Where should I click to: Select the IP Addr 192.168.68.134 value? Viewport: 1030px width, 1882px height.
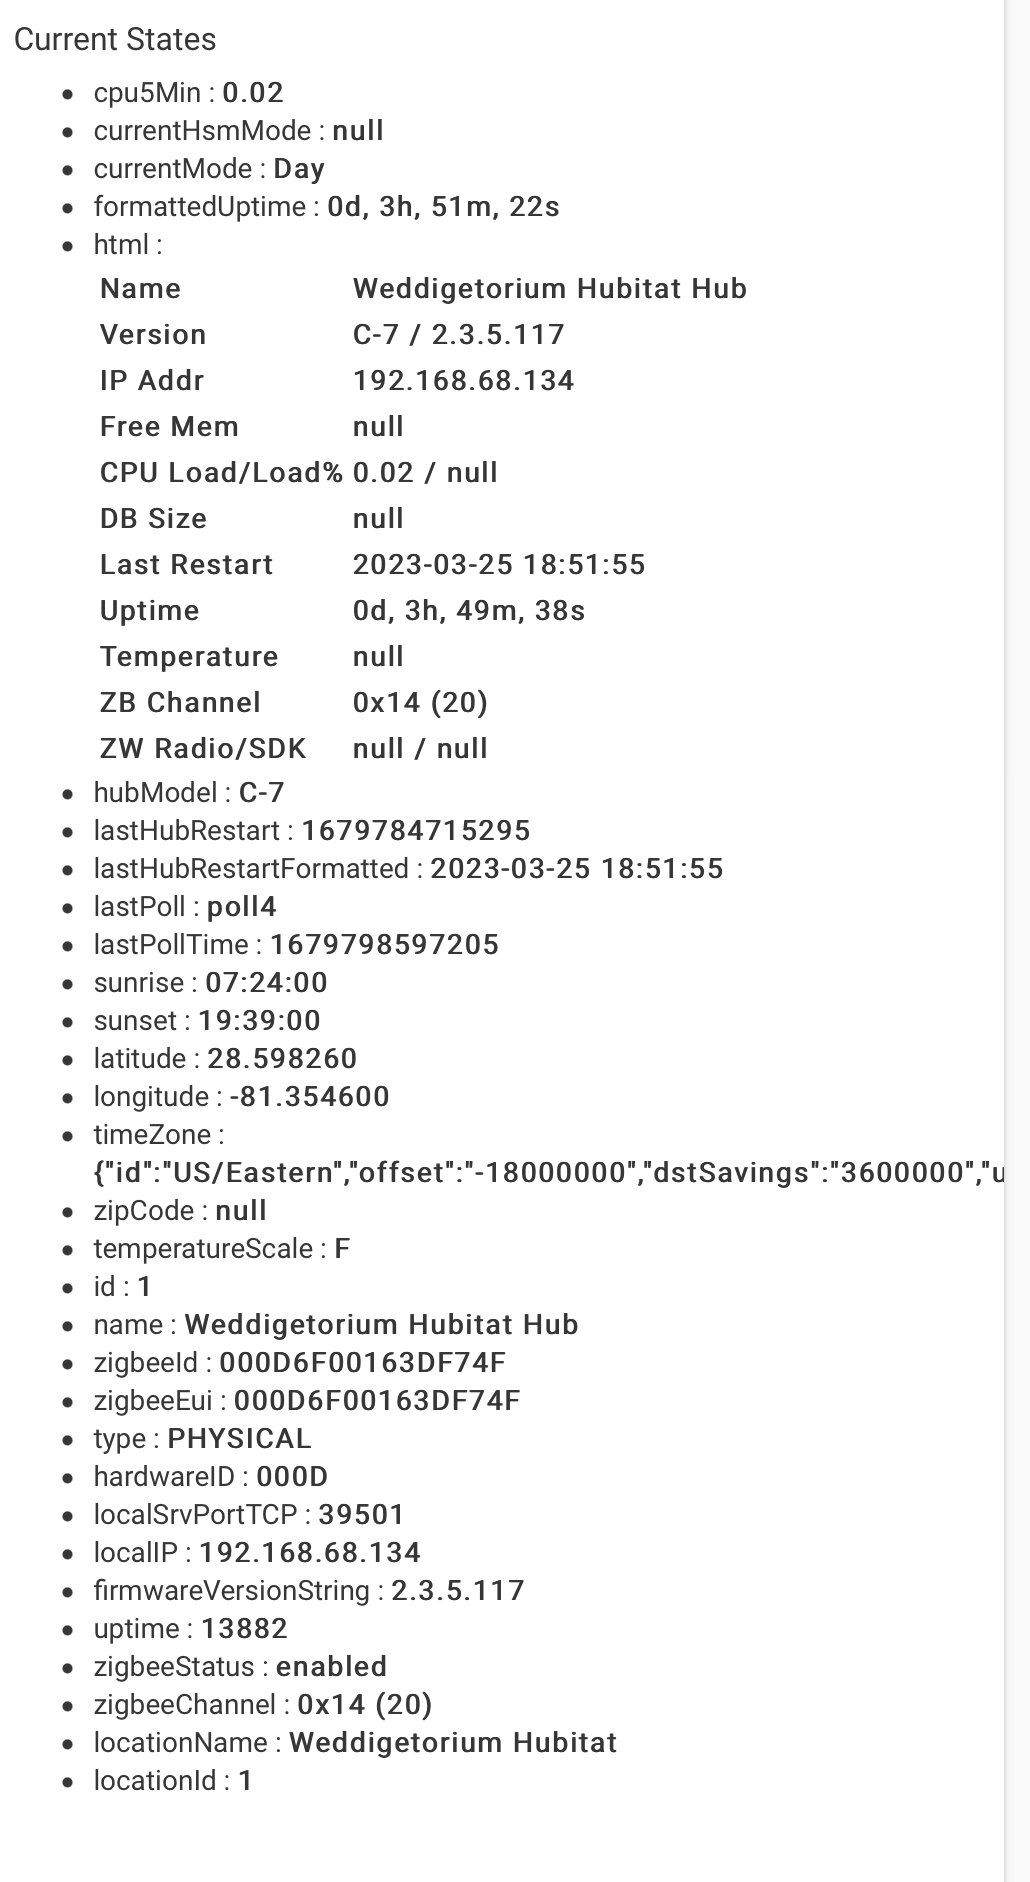464,381
